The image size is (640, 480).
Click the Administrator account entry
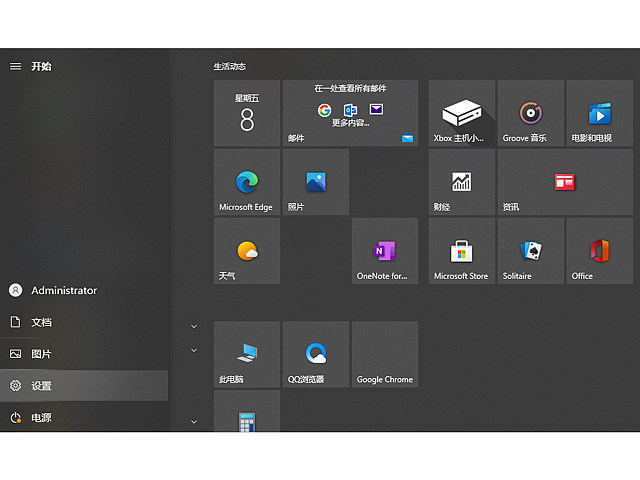click(84, 290)
